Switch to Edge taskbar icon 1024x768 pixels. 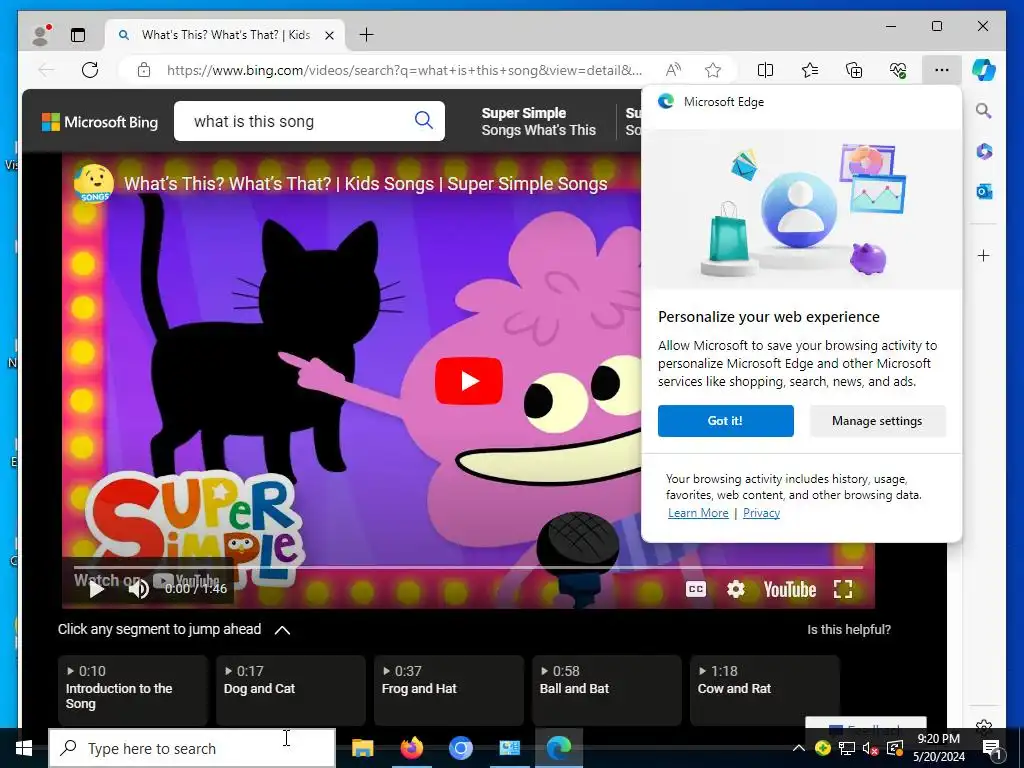tap(559, 748)
